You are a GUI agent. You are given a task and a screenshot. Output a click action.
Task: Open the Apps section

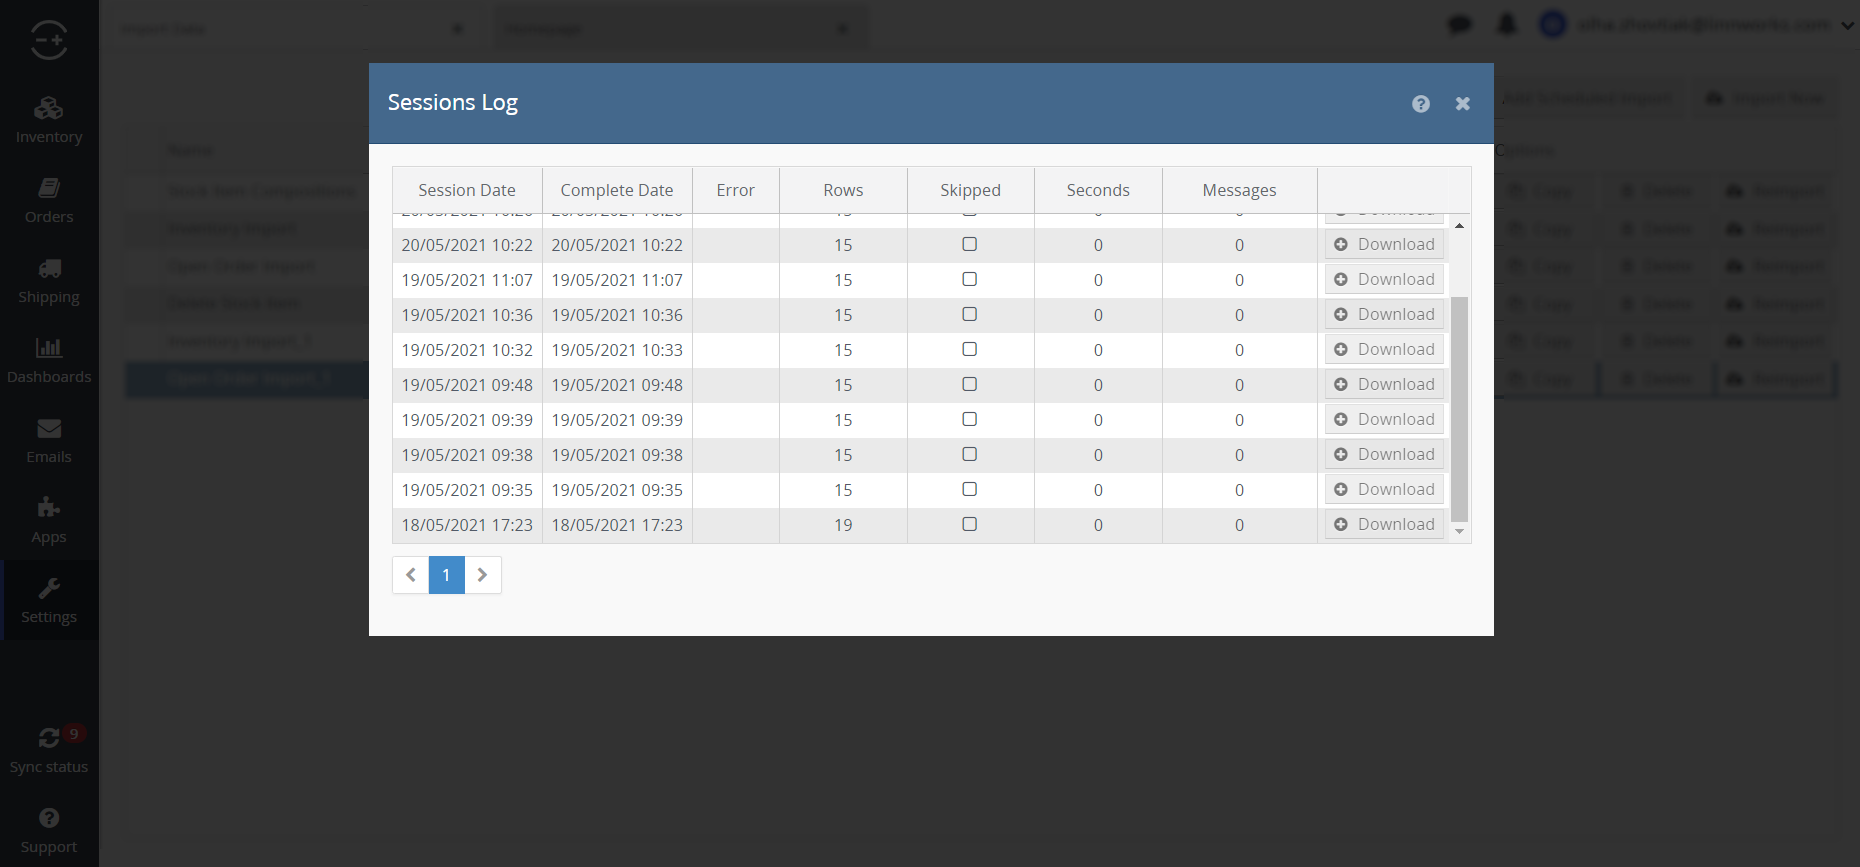click(48, 520)
